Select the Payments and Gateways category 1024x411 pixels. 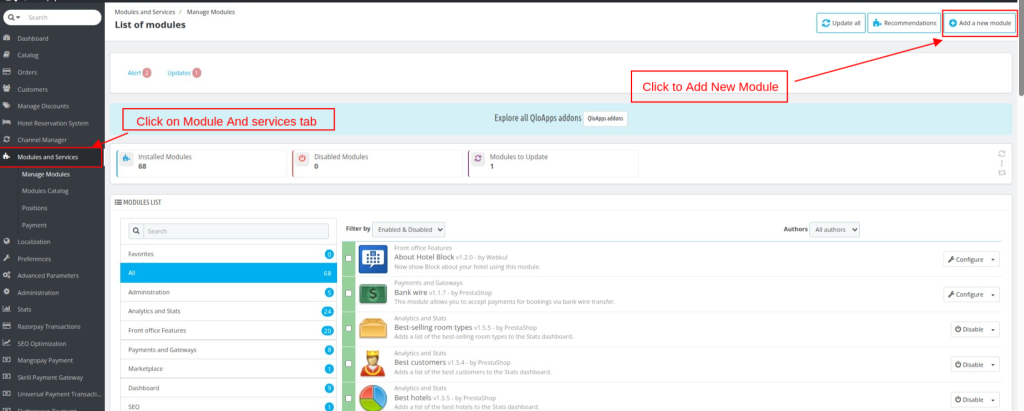point(162,350)
